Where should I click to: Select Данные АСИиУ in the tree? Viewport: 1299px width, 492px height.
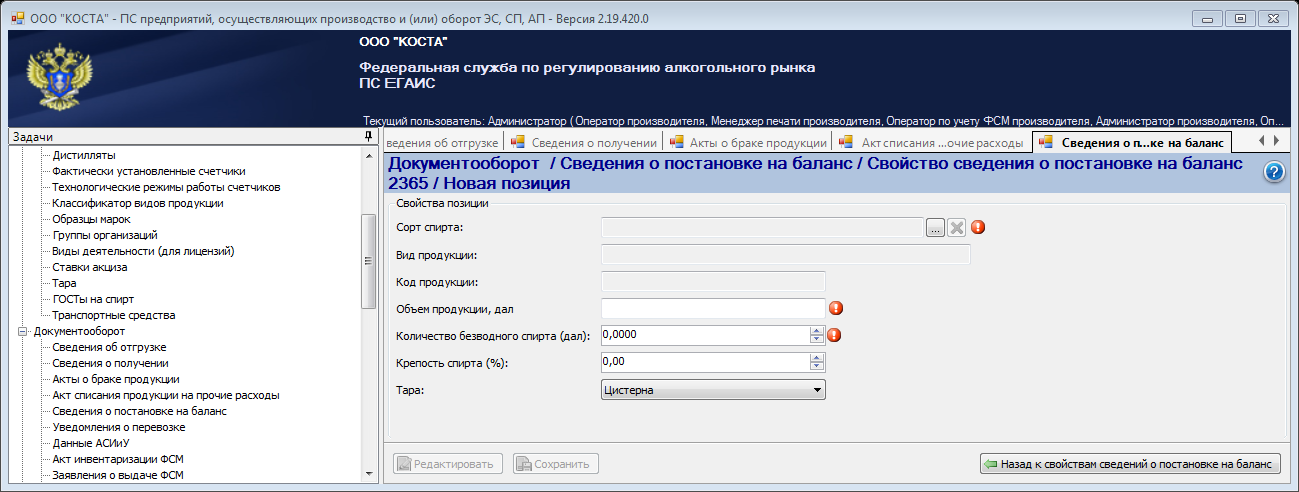pos(91,443)
